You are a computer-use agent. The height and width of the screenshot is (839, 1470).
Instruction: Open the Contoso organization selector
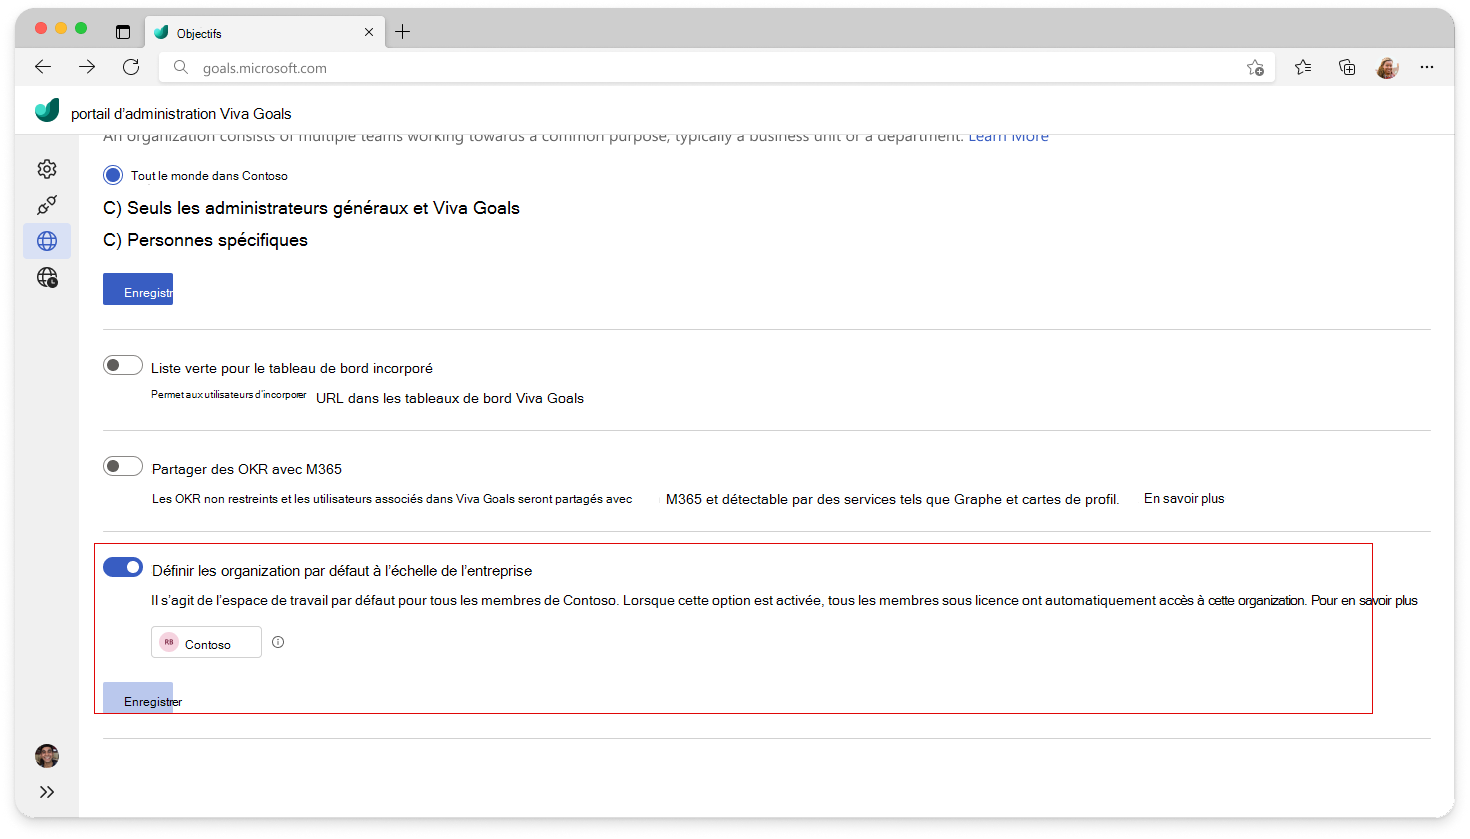206,642
